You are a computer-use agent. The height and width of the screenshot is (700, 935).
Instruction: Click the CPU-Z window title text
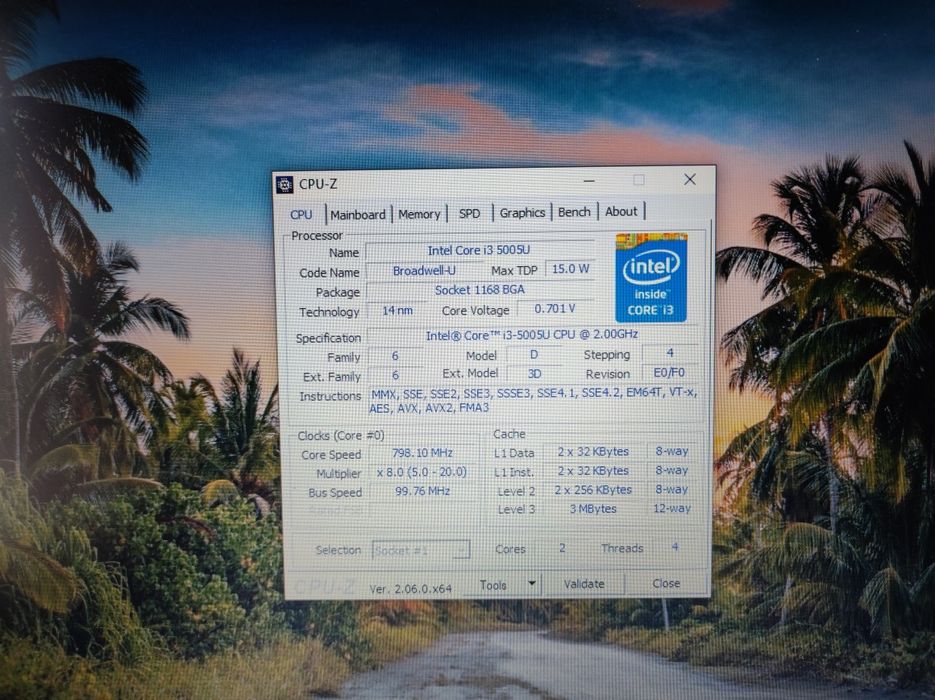(318, 184)
